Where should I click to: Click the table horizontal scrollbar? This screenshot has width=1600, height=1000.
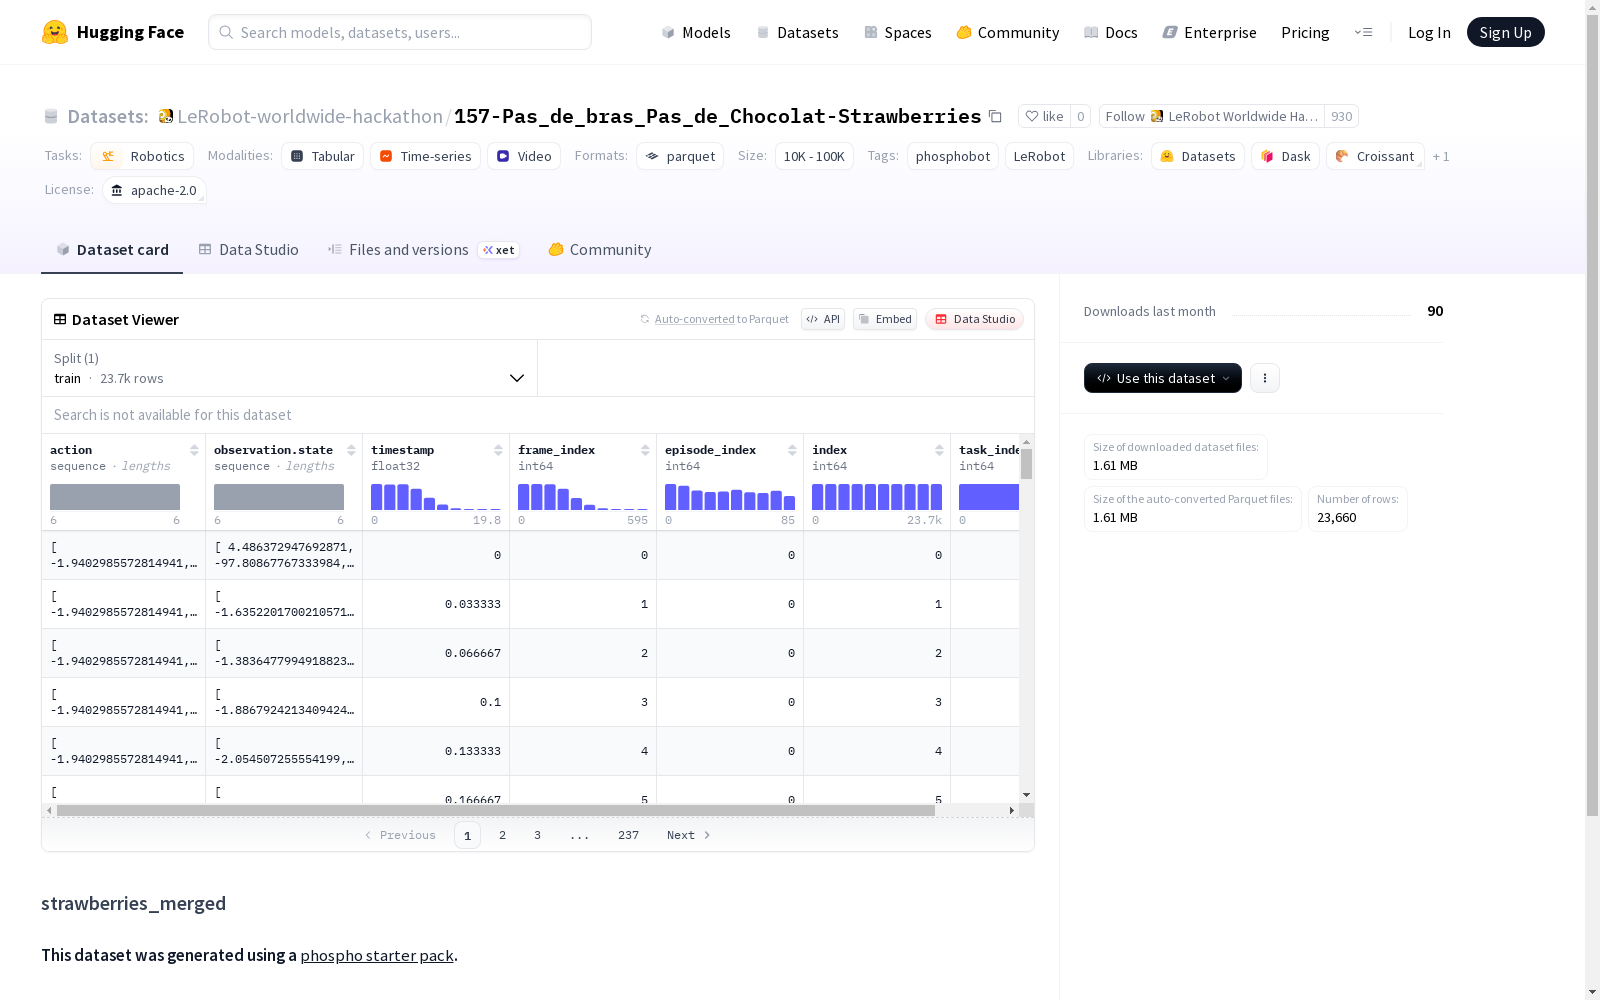[496, 810]
